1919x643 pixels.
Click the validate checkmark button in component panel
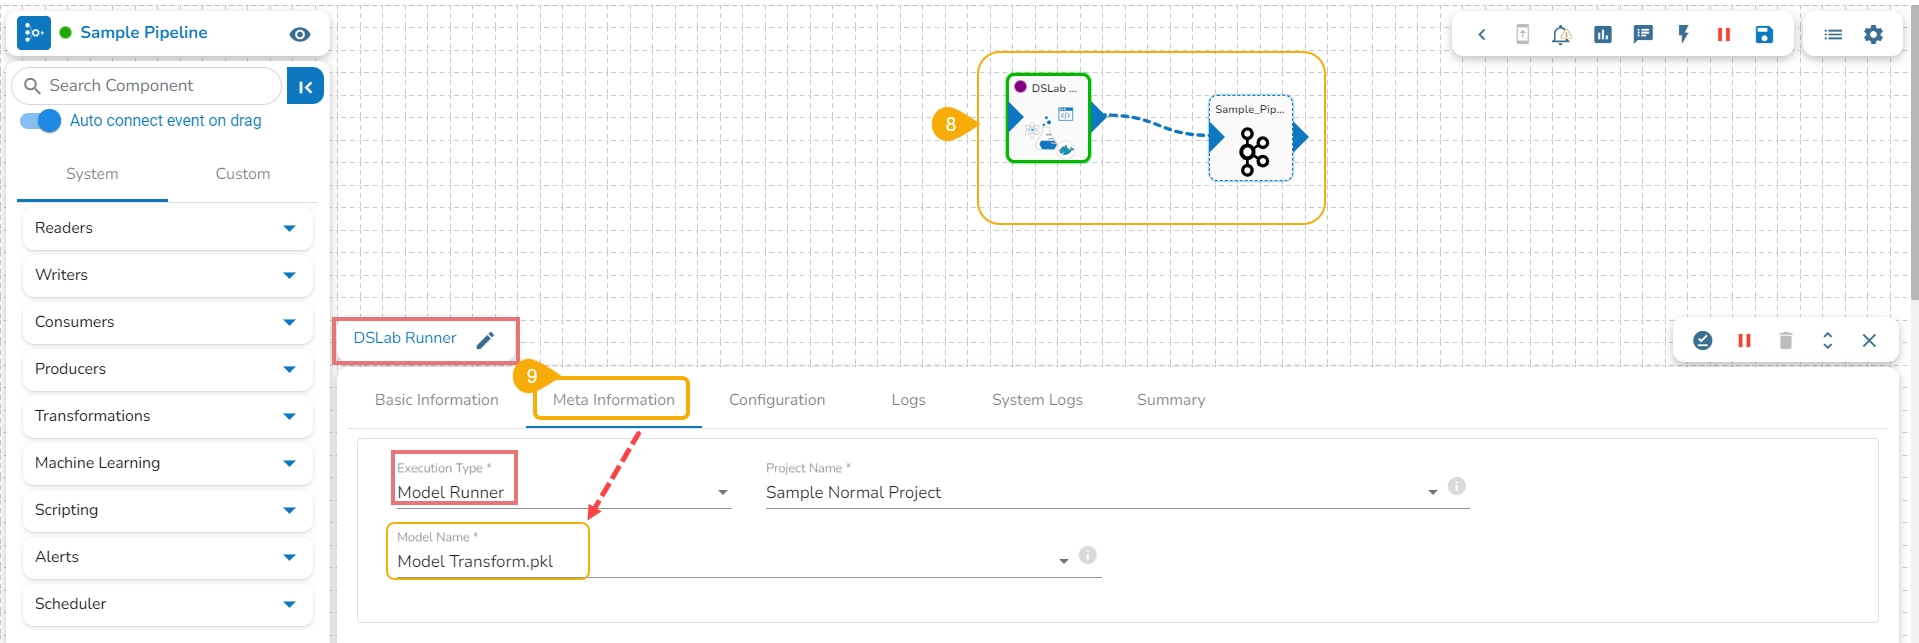1703,341
